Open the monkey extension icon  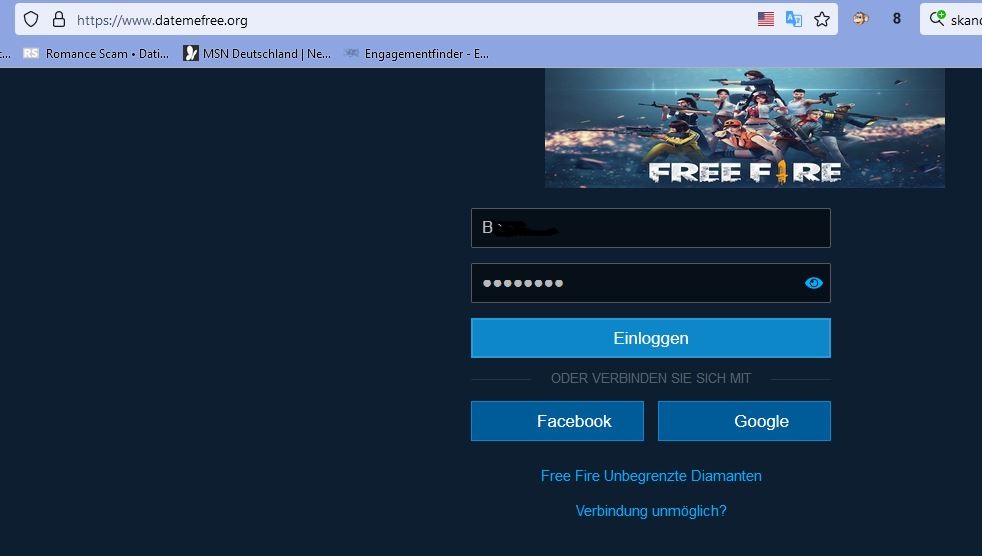point(861,19)
